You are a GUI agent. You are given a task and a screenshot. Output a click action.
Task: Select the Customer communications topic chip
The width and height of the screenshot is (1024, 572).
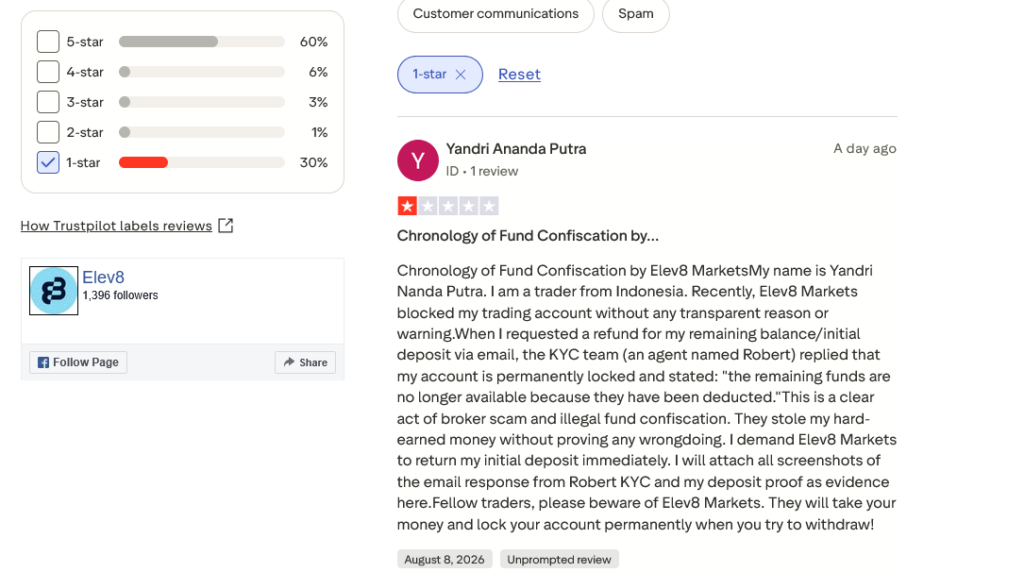pos(496,14)
